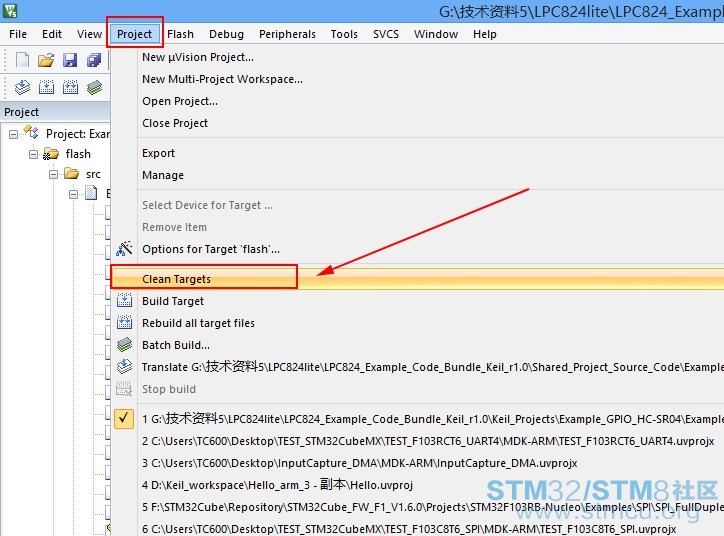Close the open Project menu
The height and width of the screenshot is (536, 724).
(x=134, y=34)
